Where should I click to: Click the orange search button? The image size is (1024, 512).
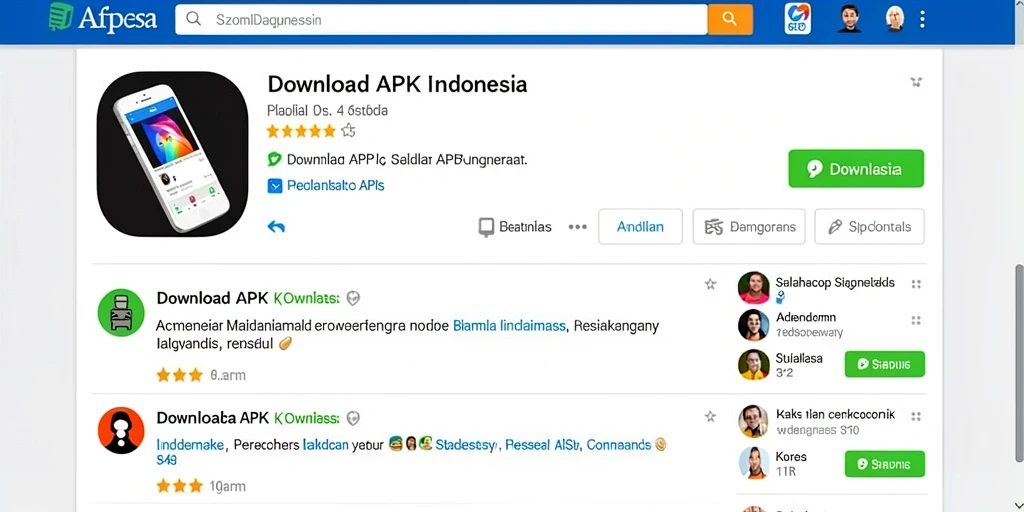tap(730, 20)
